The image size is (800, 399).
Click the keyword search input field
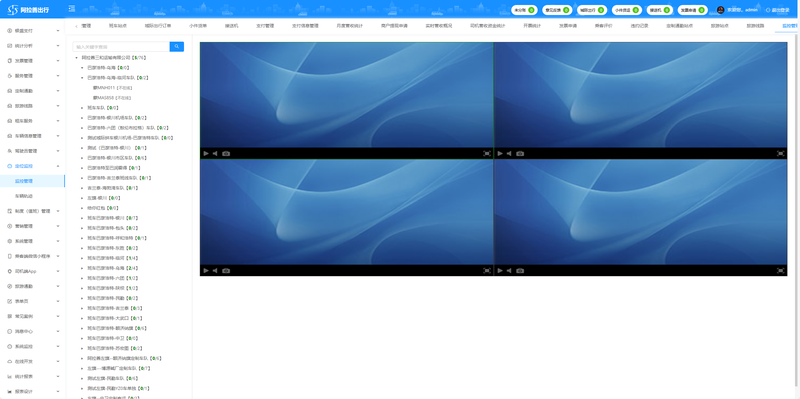[x=121, y=46]
